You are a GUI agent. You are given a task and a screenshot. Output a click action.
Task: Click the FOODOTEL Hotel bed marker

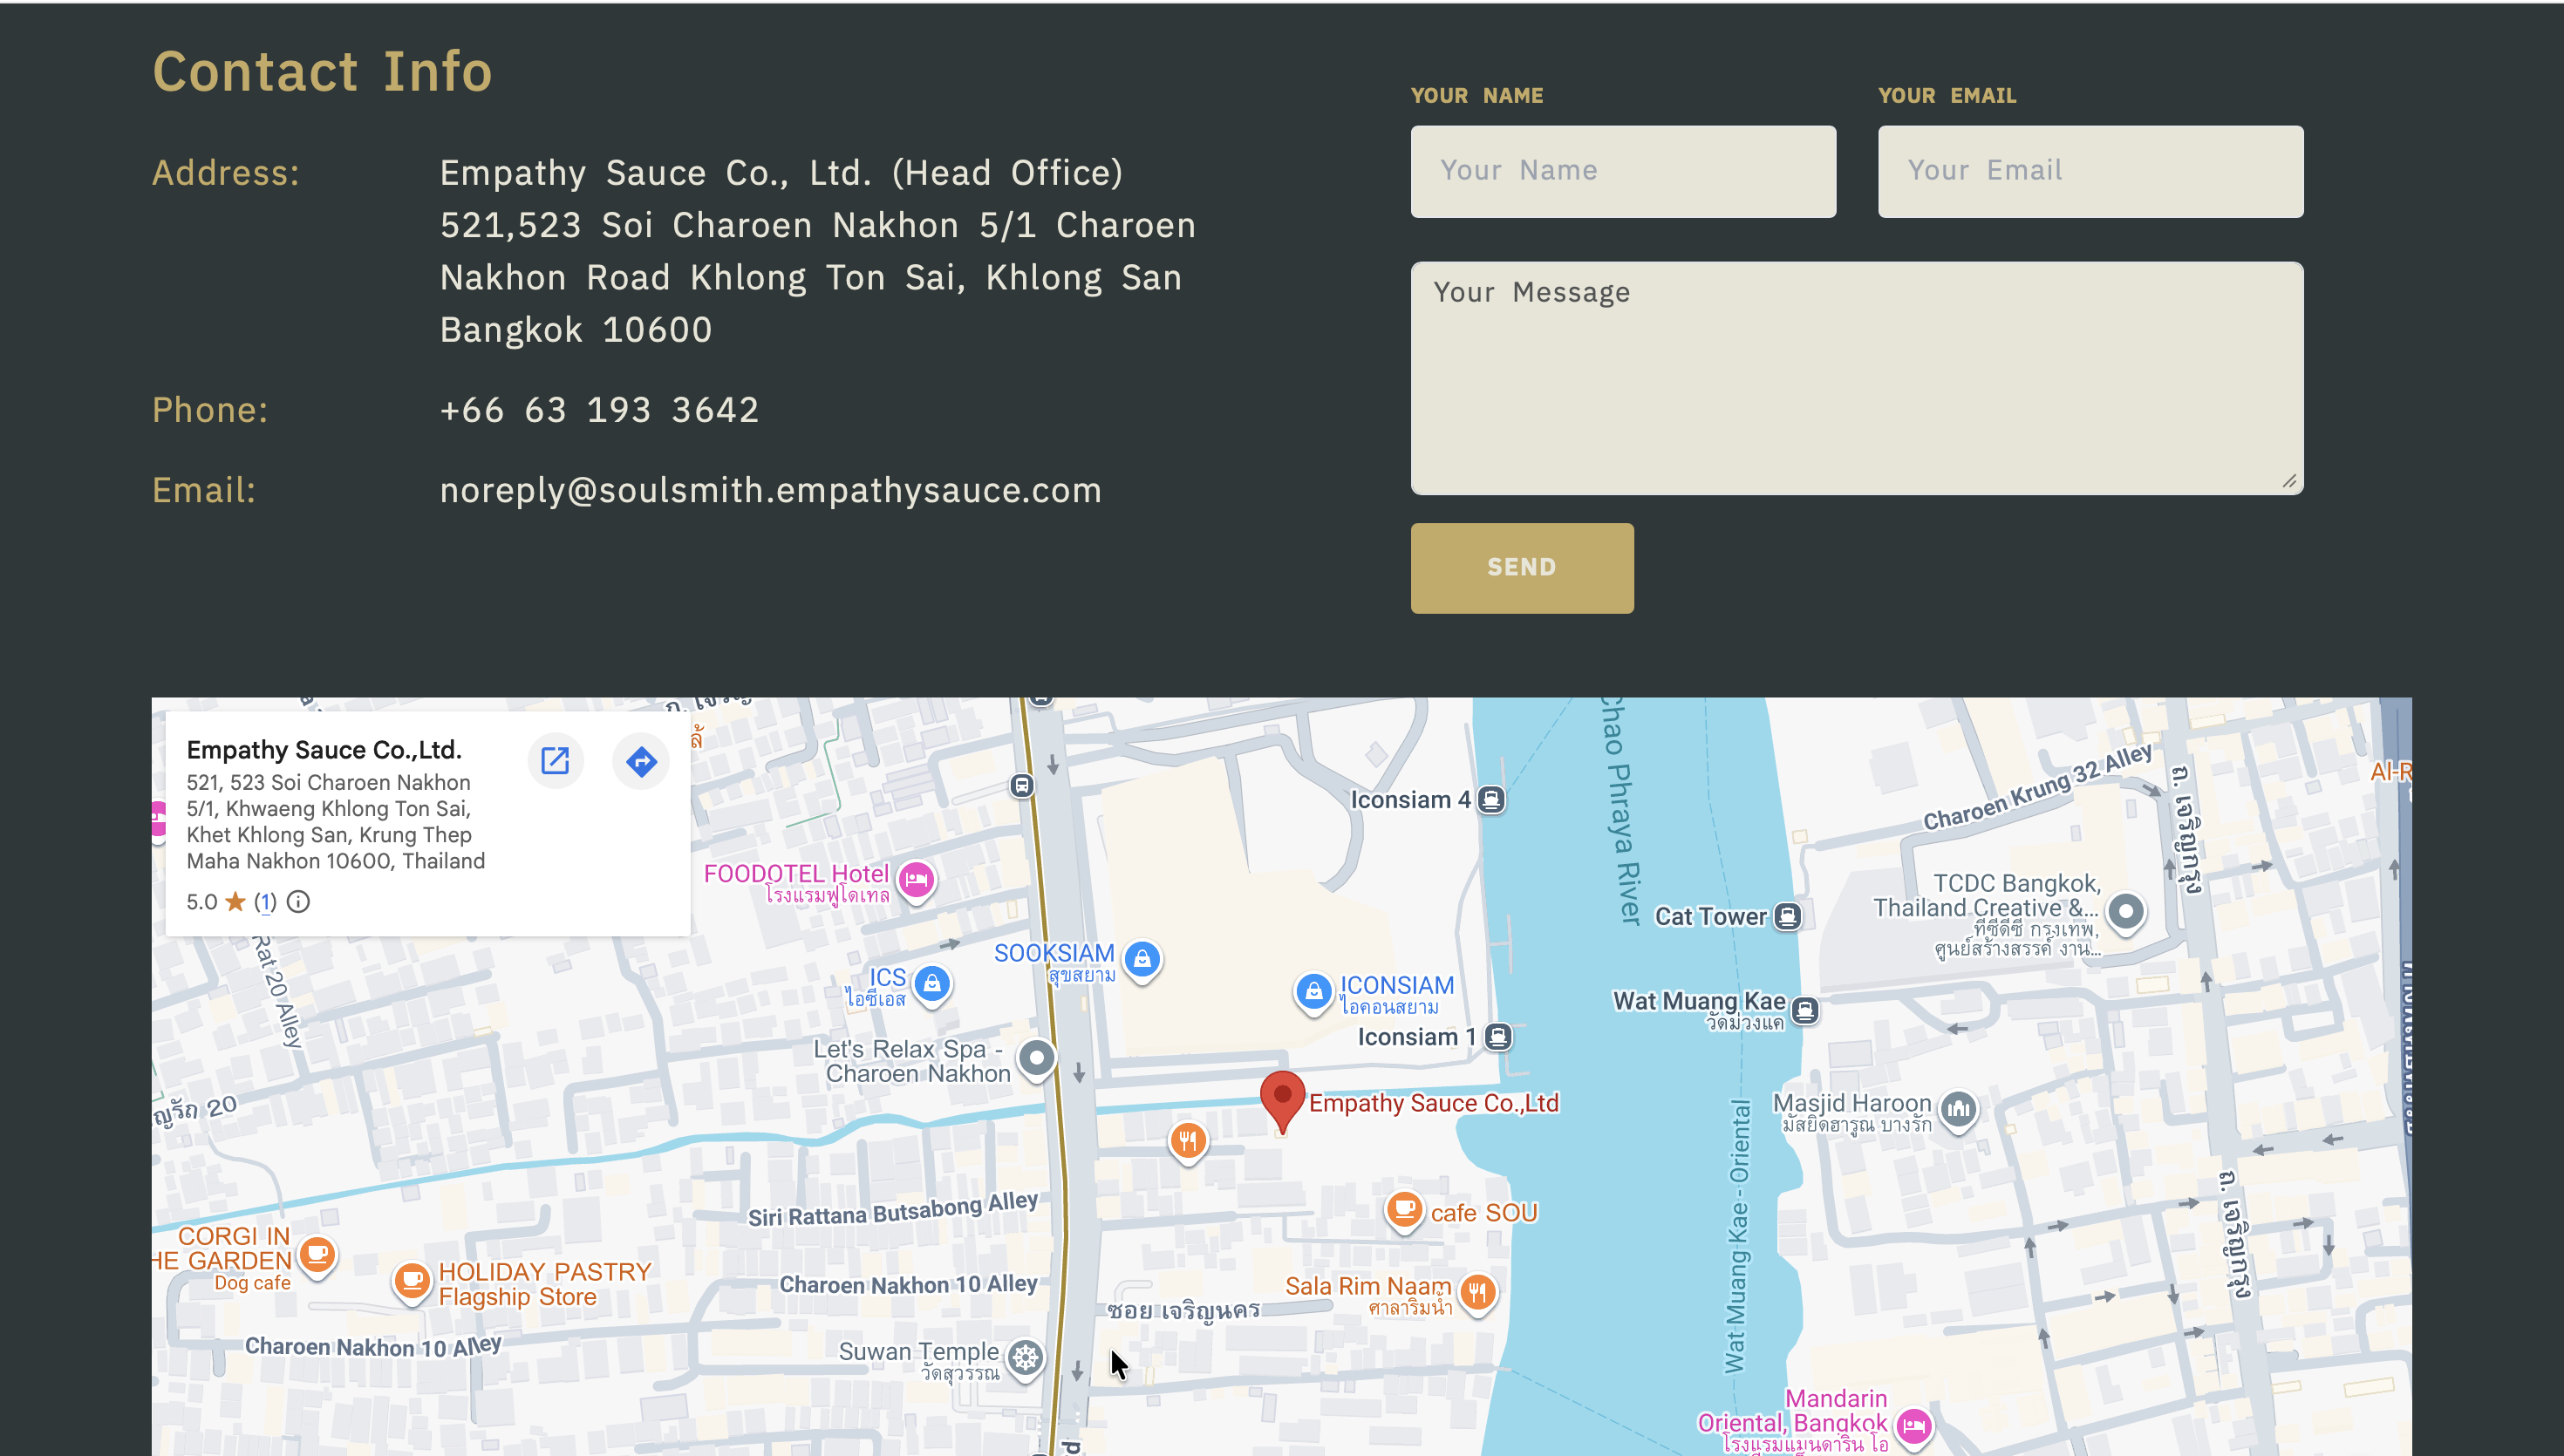pos(916,881)
